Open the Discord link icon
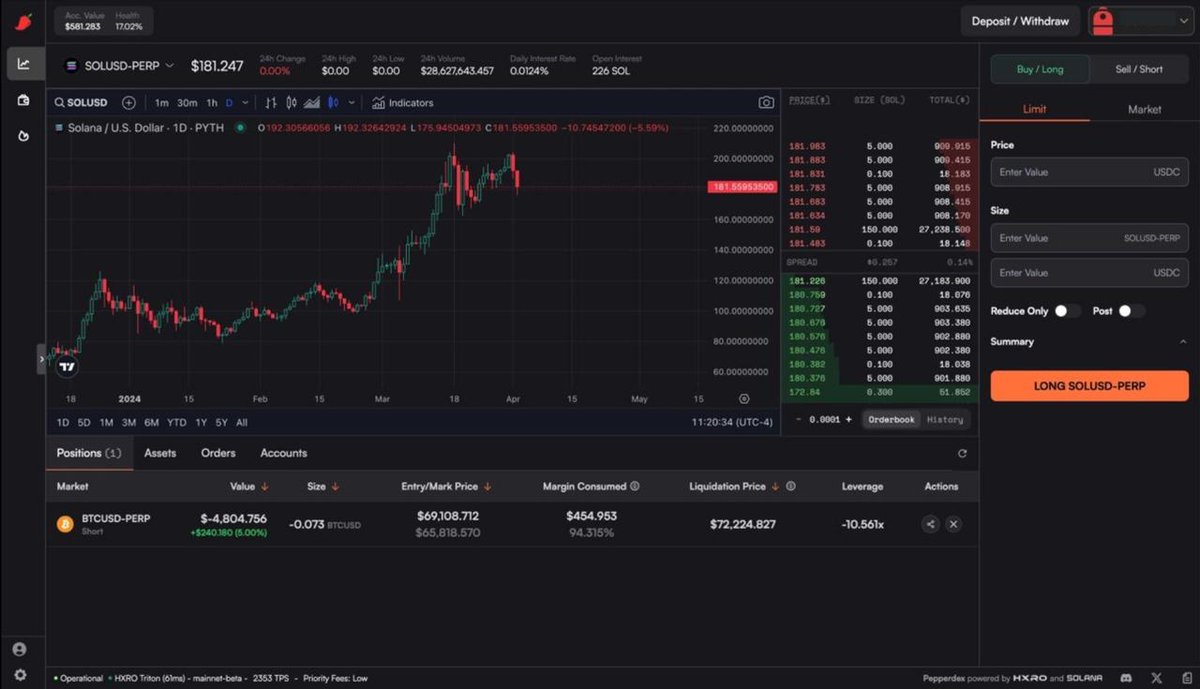1200x689 pixels. point(1128,678)
